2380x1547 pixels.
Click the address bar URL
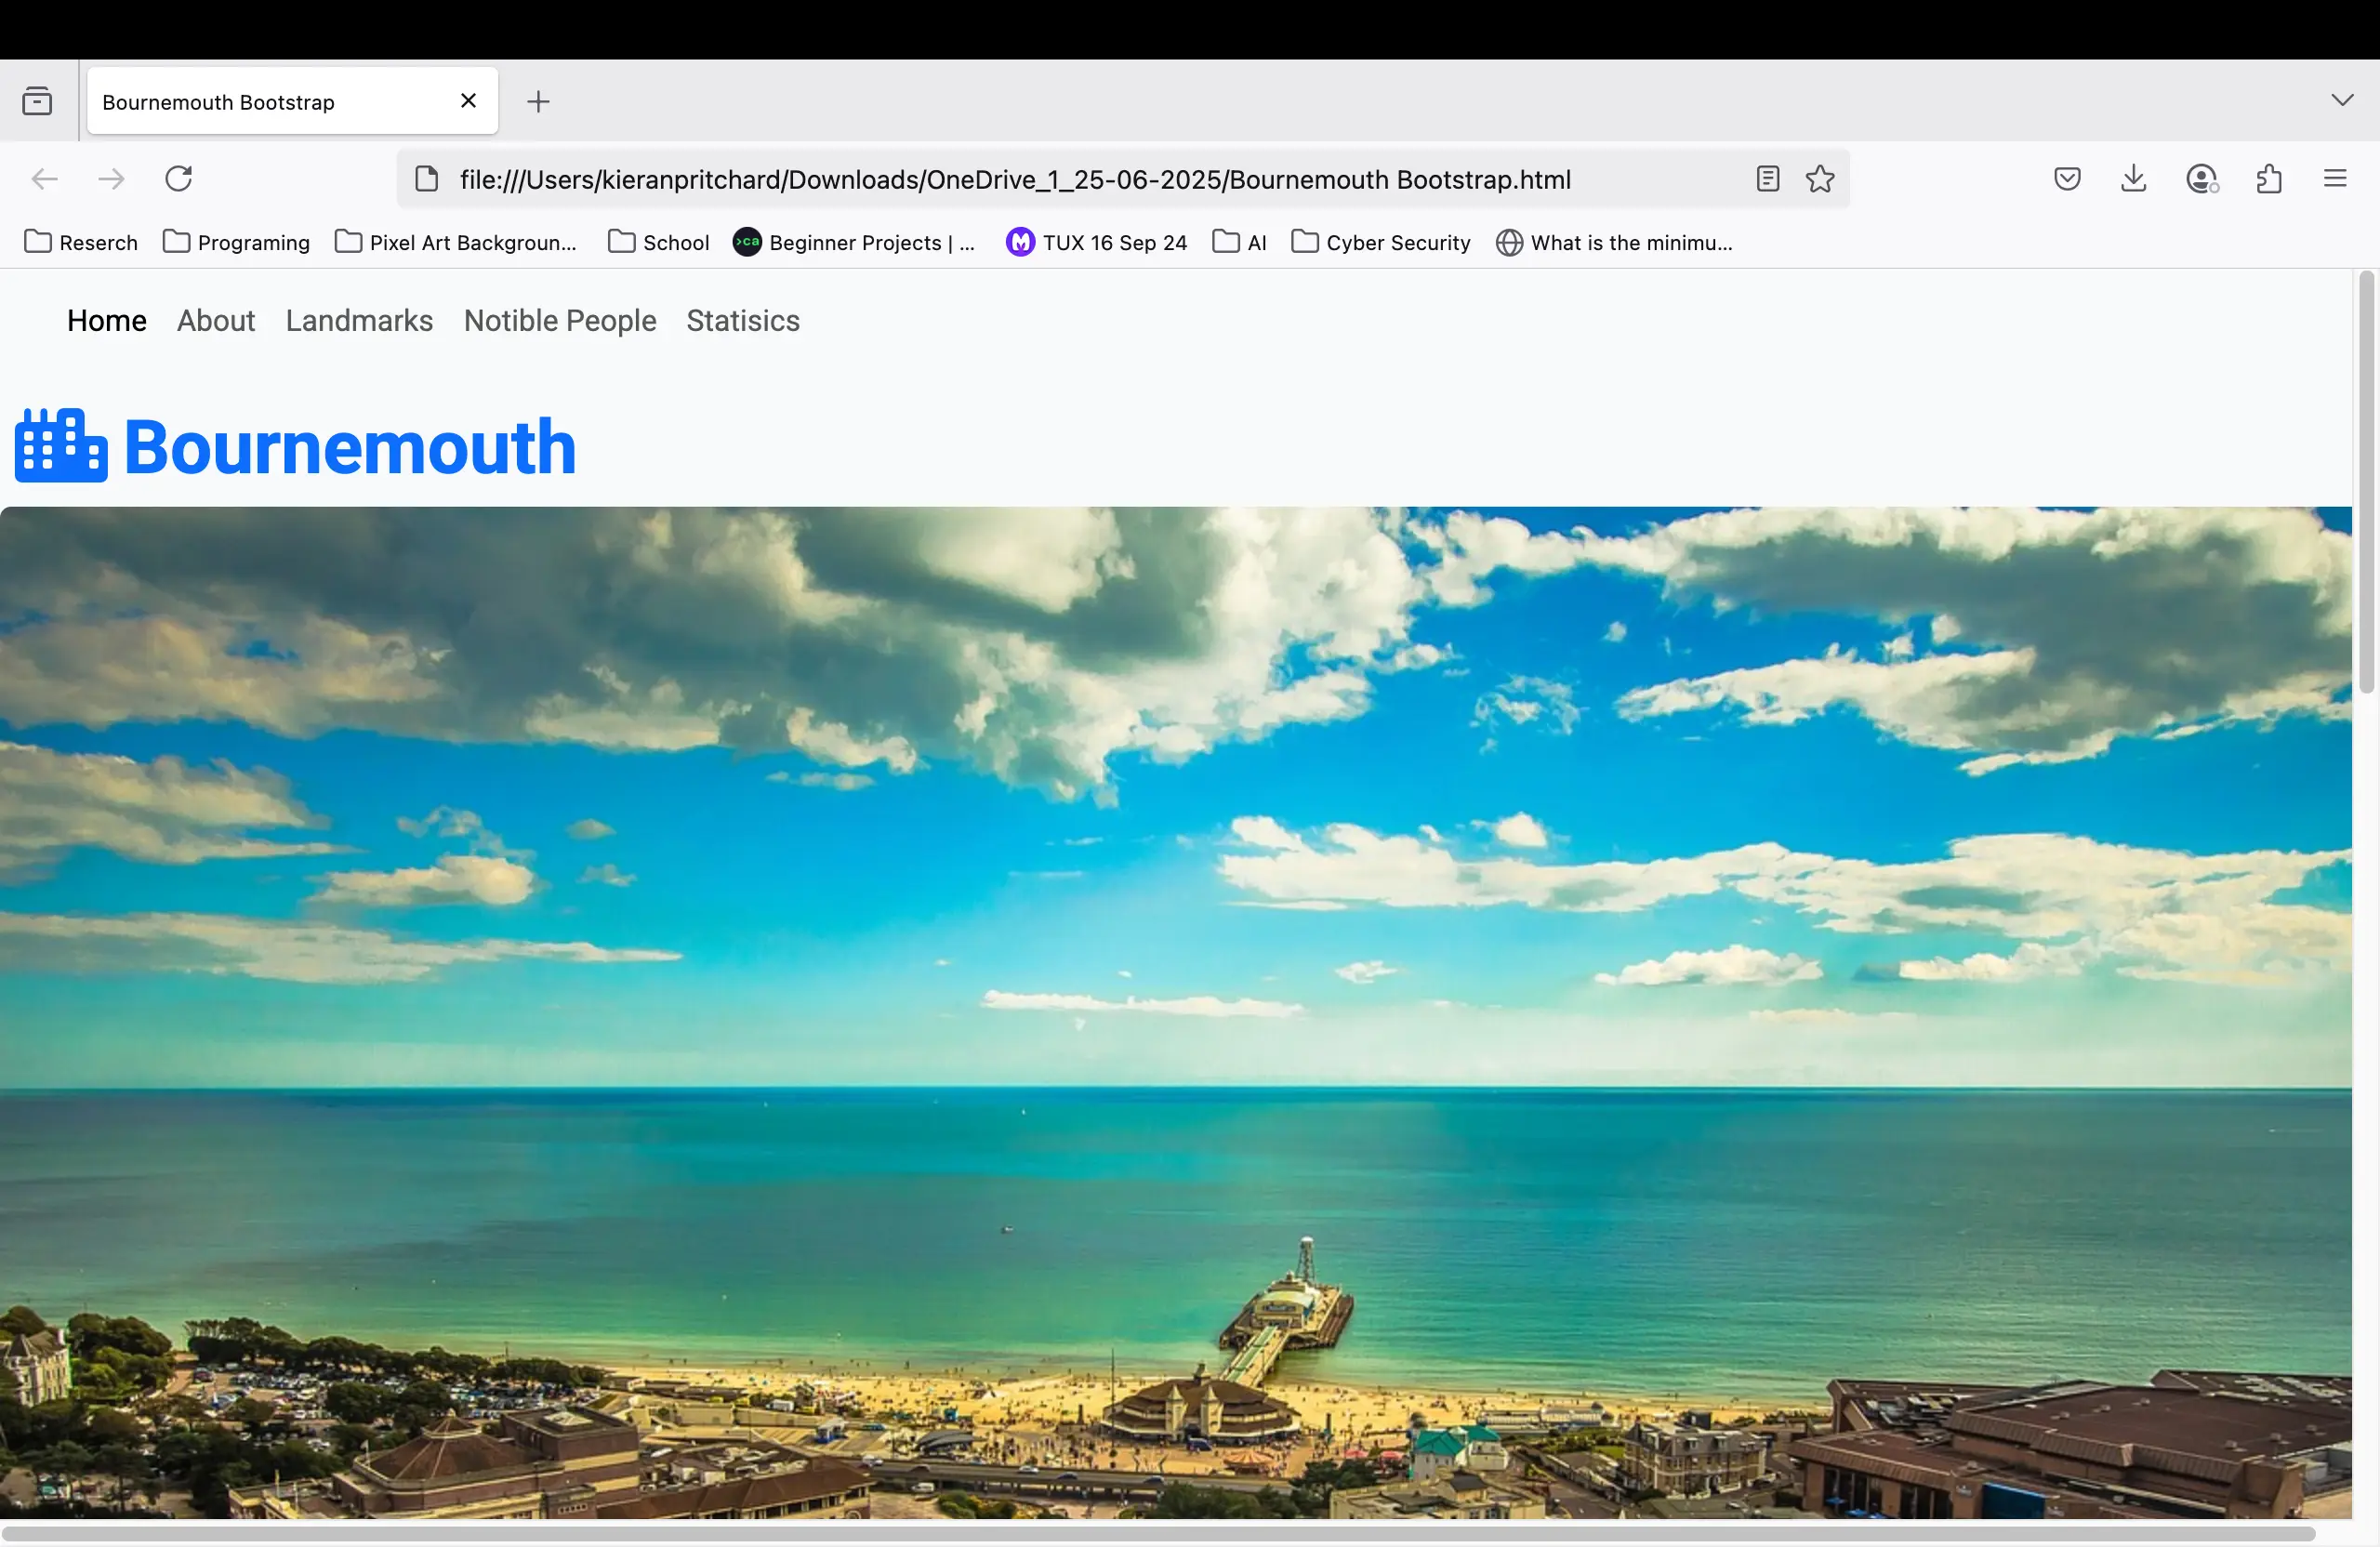[1014, 179]
